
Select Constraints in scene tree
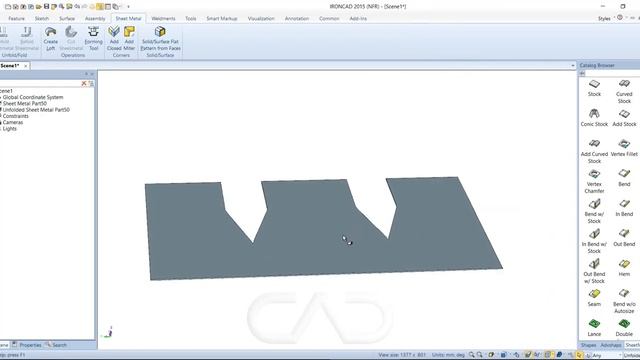[x=16, y=116]
